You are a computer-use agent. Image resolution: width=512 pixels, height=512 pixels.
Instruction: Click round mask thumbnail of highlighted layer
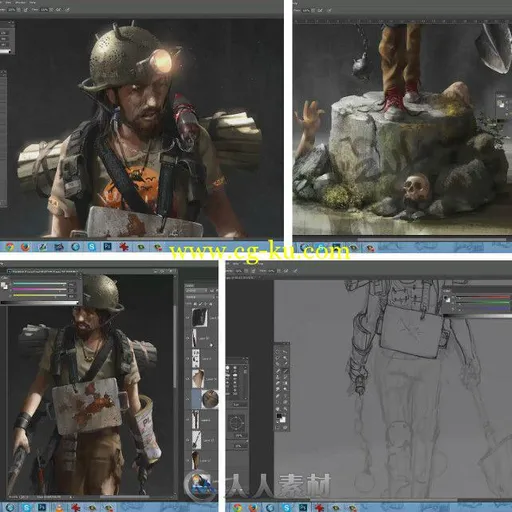(210, 399)
